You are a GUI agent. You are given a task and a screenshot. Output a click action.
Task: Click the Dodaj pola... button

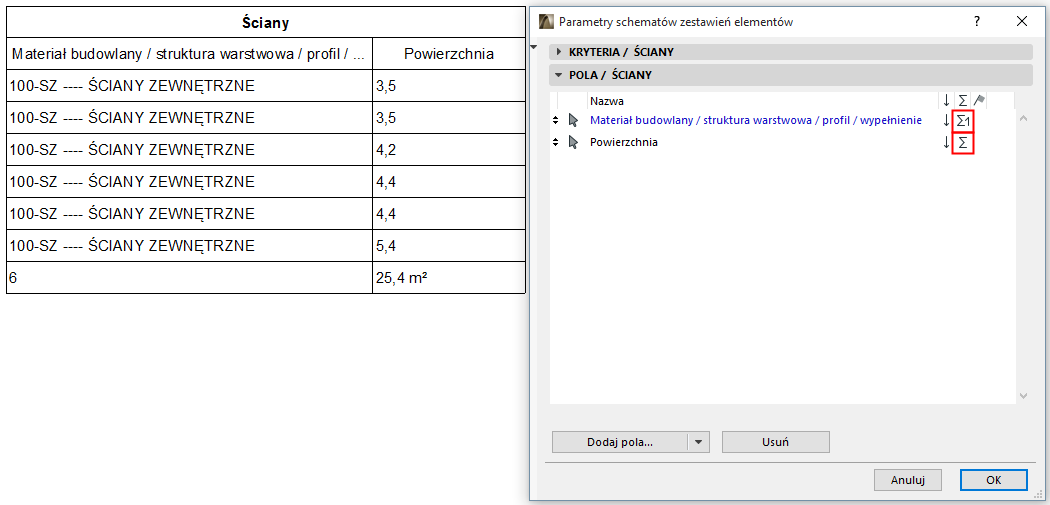tap(620, 442)
